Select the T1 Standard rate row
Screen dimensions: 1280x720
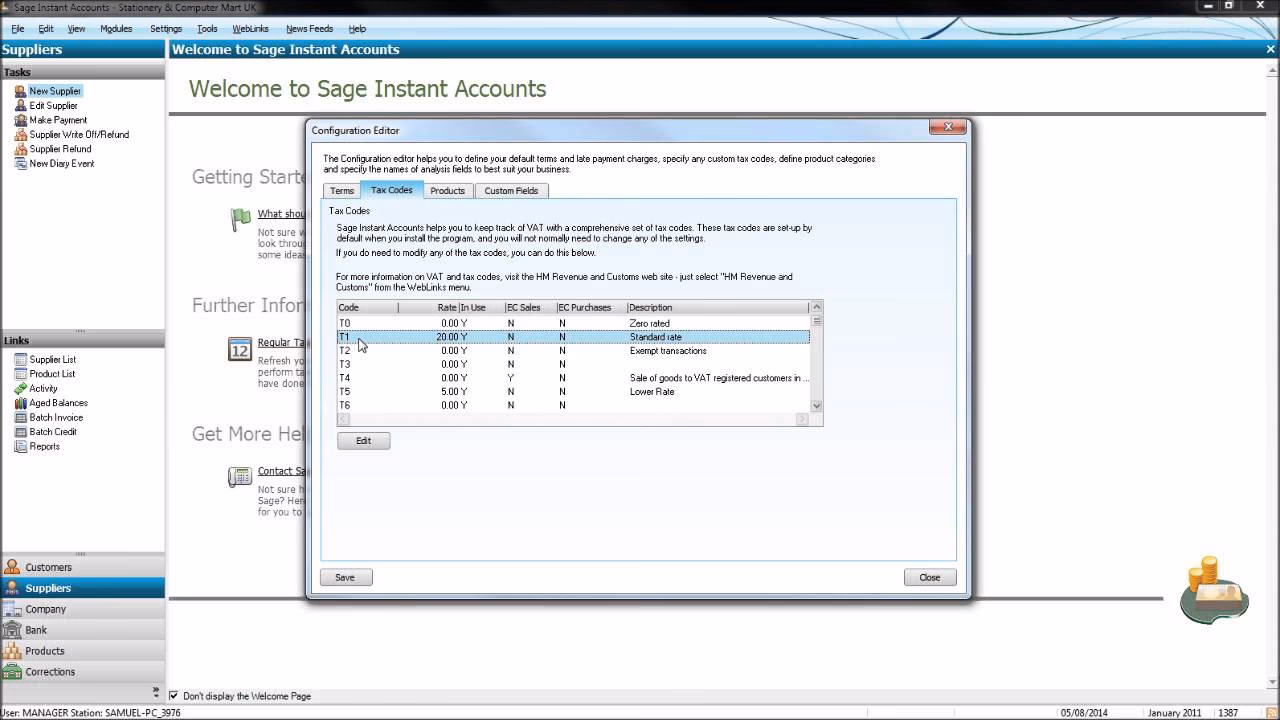coord(573,337)
